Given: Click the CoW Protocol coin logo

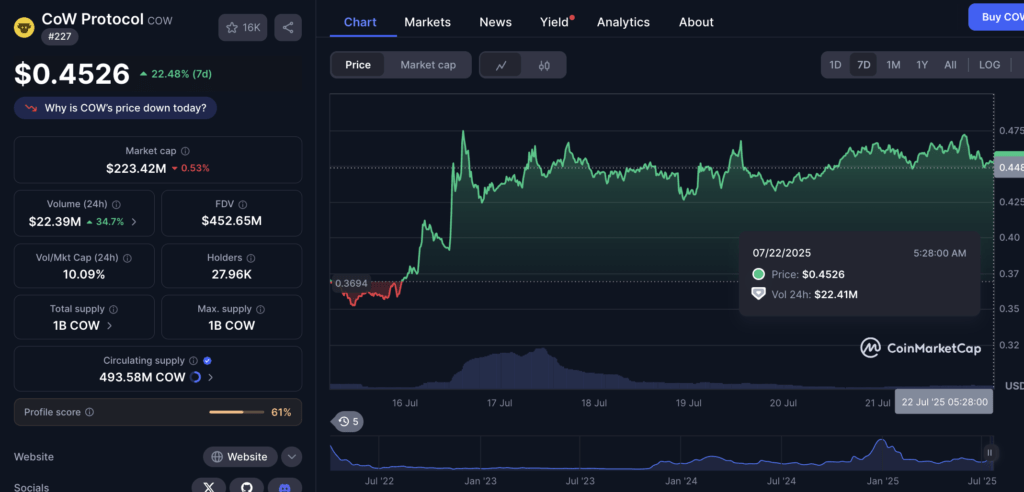Looking at the screenshot, I should tap(24, 28).
